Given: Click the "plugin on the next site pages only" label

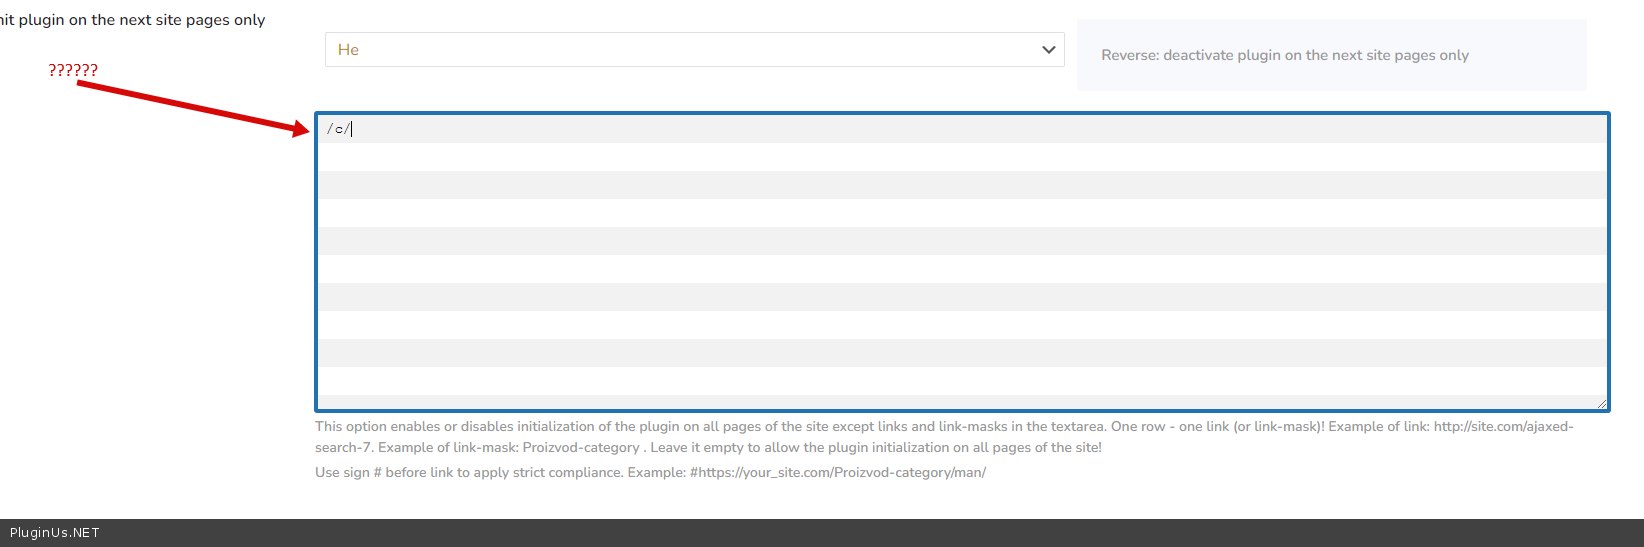Looking at the screenshot, I should pos(140,20).
